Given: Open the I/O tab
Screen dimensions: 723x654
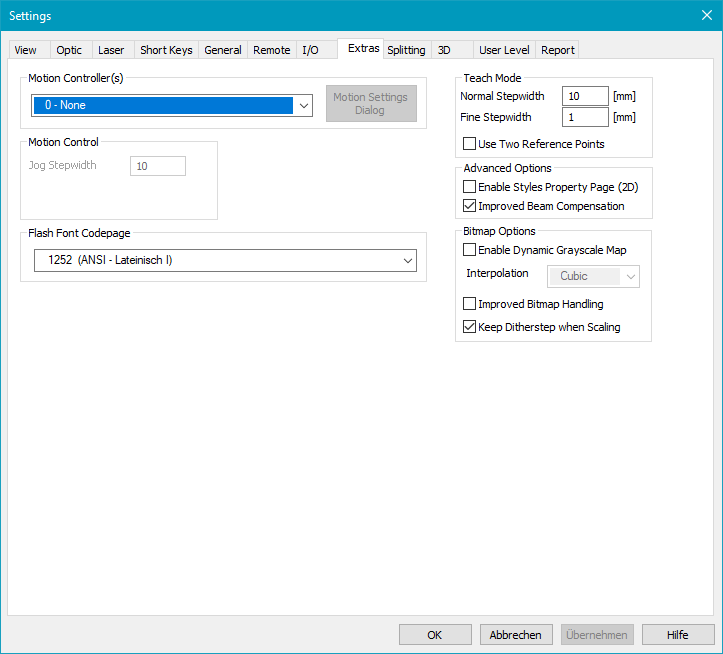Looking at the screenshot, I should point(310,50).
